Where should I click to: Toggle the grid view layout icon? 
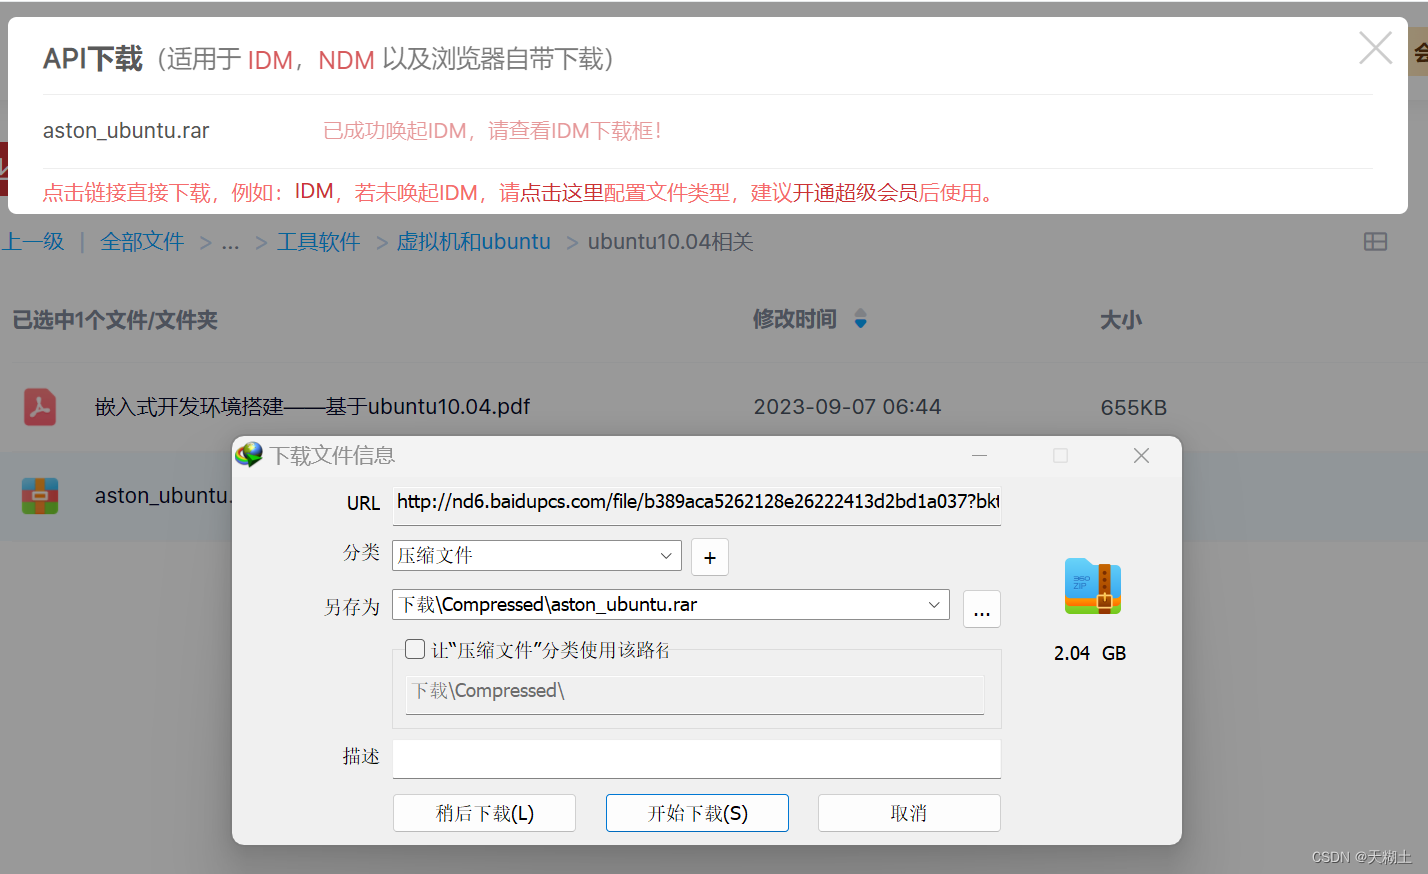pos(1375,242)
